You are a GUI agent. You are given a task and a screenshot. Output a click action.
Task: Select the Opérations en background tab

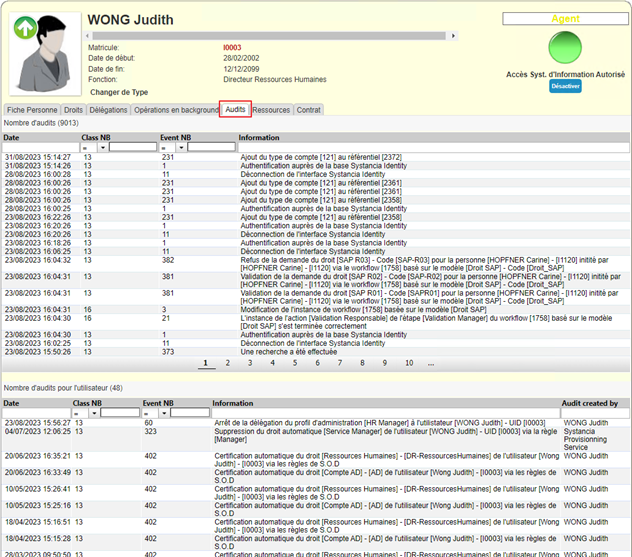point(176,110)
